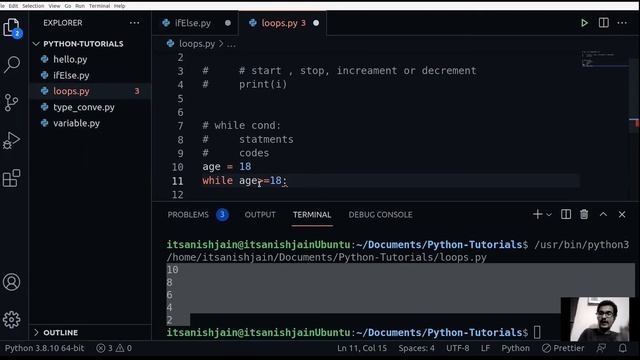Open editor More Actions ellipsis
The width and height of the screenshot is (640, 360).
click(622, 23)
